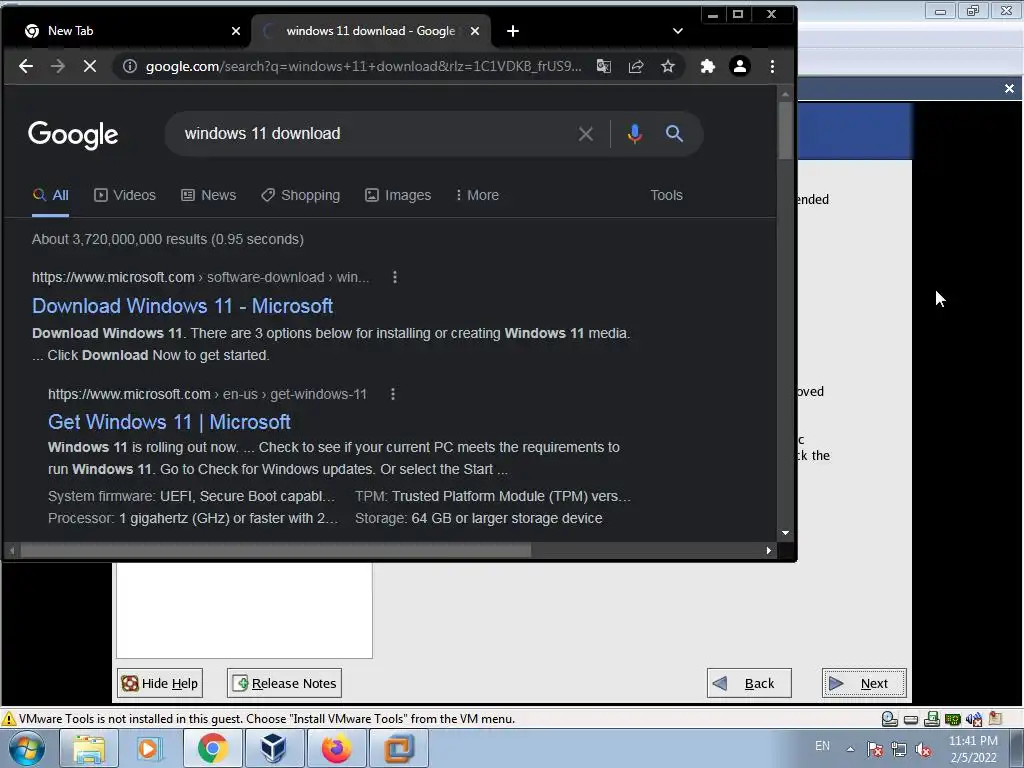The width and height of the screenshot is (1024, 768).
Task: Open the network tray icon
Action: [x=899, y=749]
